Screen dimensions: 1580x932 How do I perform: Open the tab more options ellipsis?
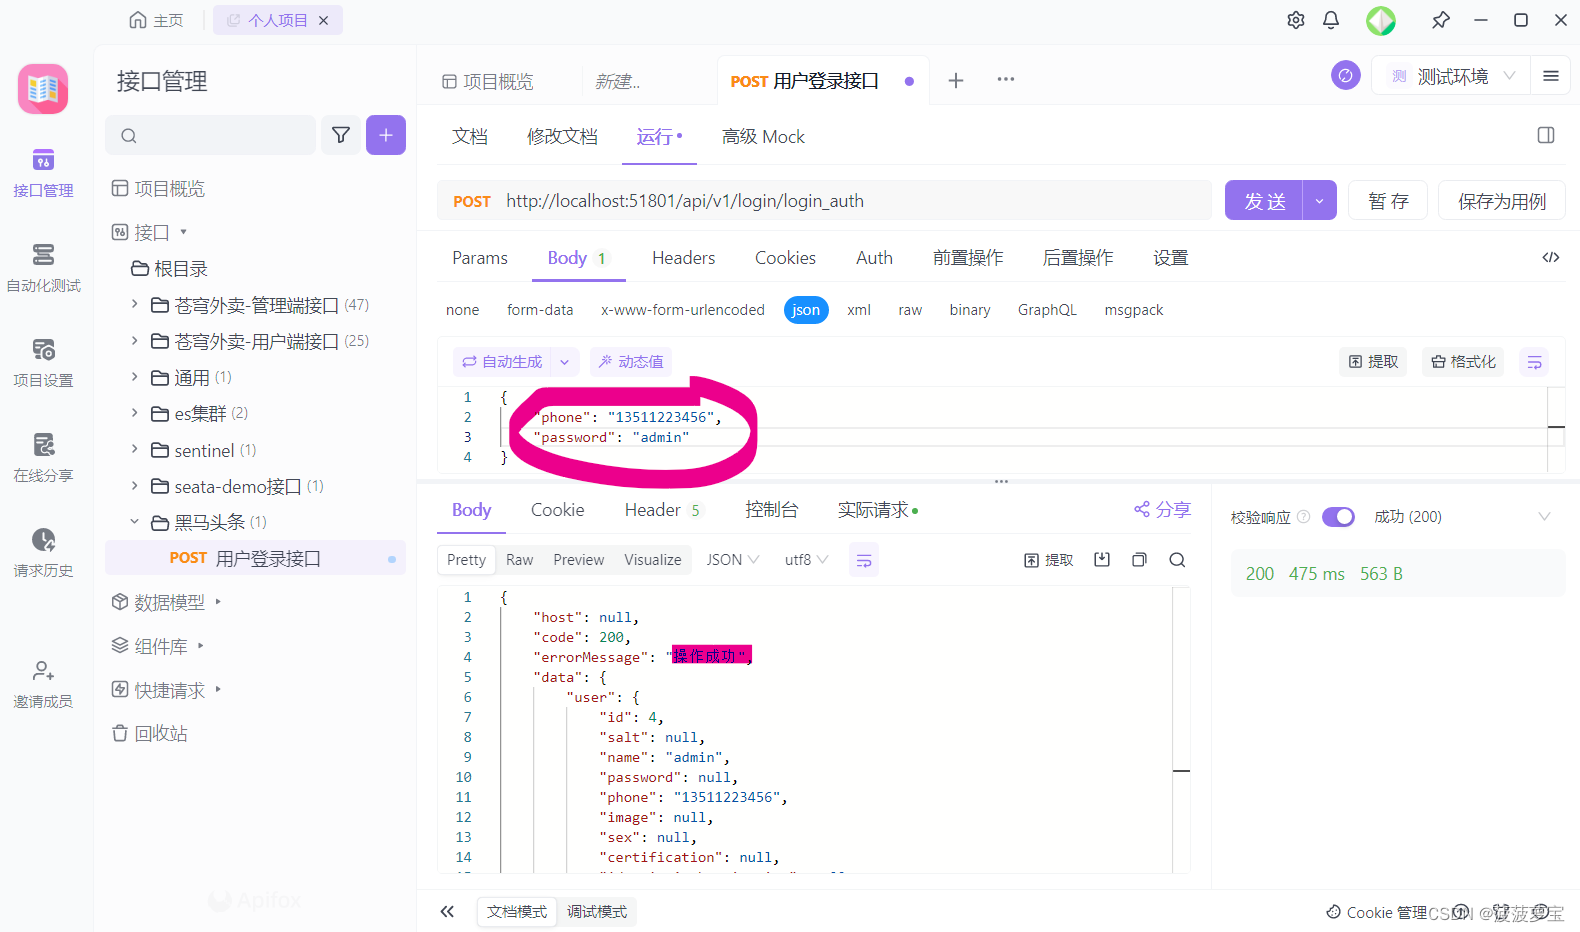coord(1006,80)
